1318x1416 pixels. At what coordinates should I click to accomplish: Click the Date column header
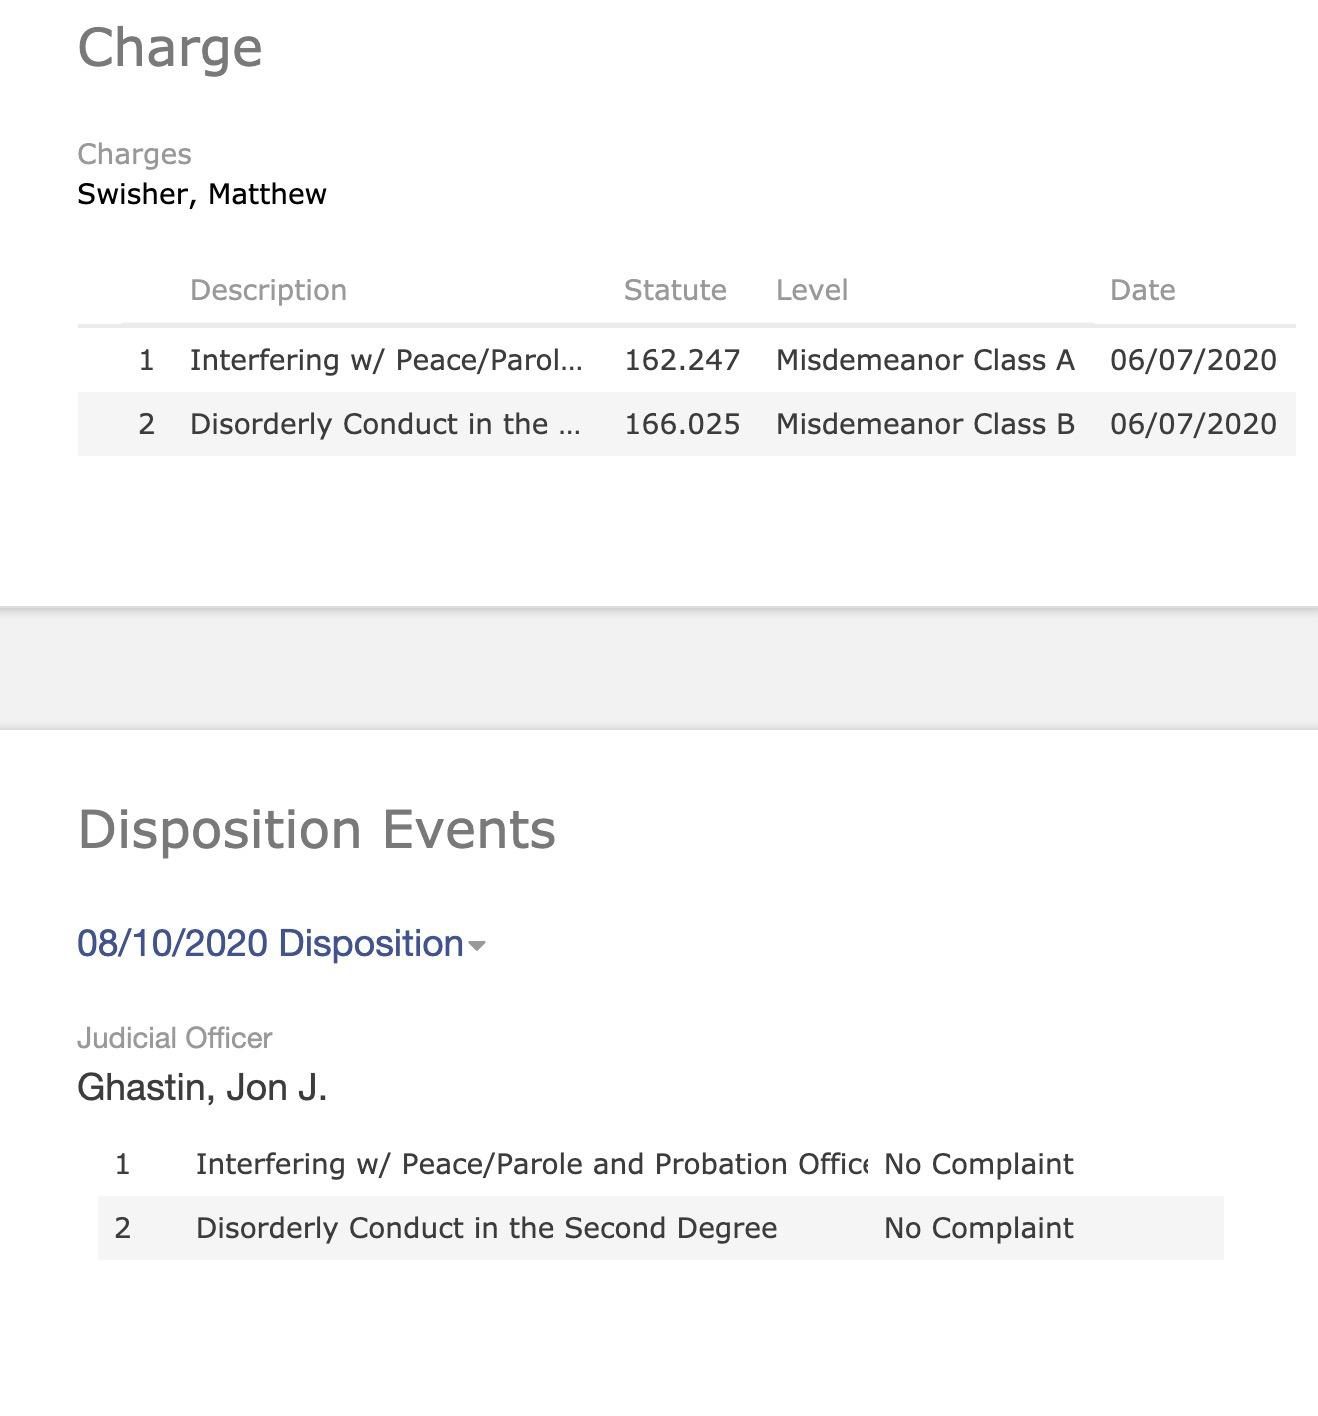pyautogui.click(x=1142, y=290)
